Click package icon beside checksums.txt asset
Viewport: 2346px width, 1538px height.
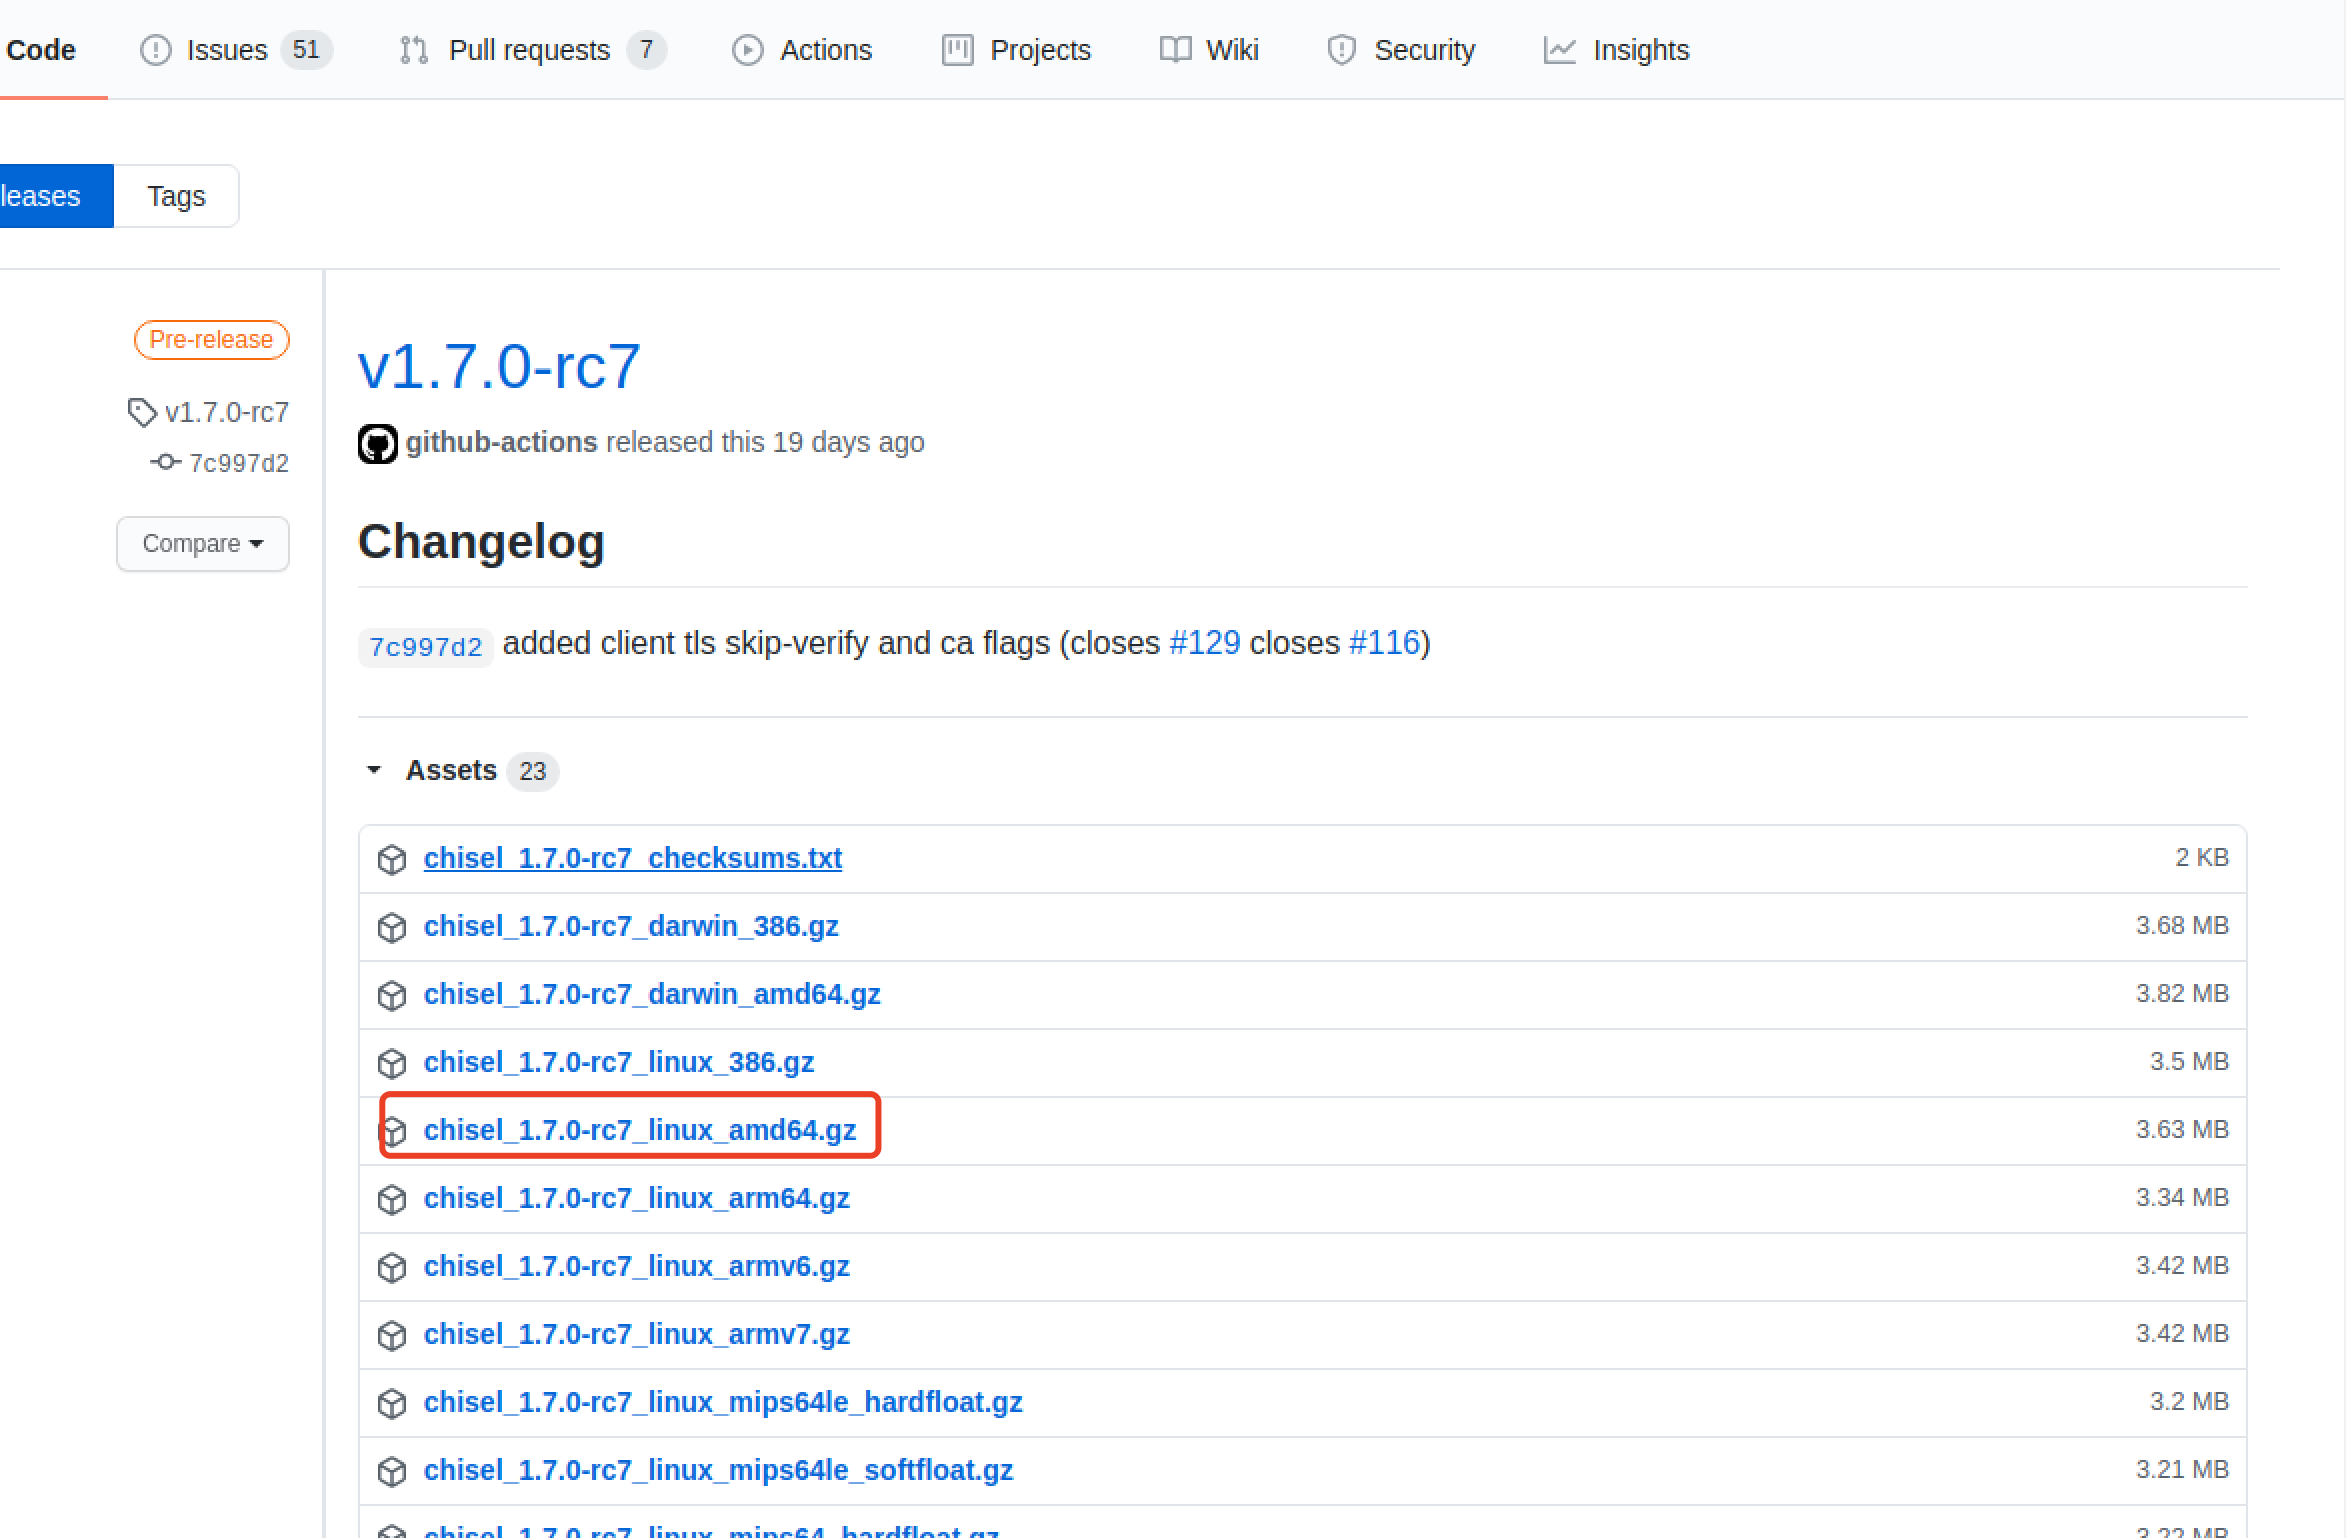(x=392, y=859)
